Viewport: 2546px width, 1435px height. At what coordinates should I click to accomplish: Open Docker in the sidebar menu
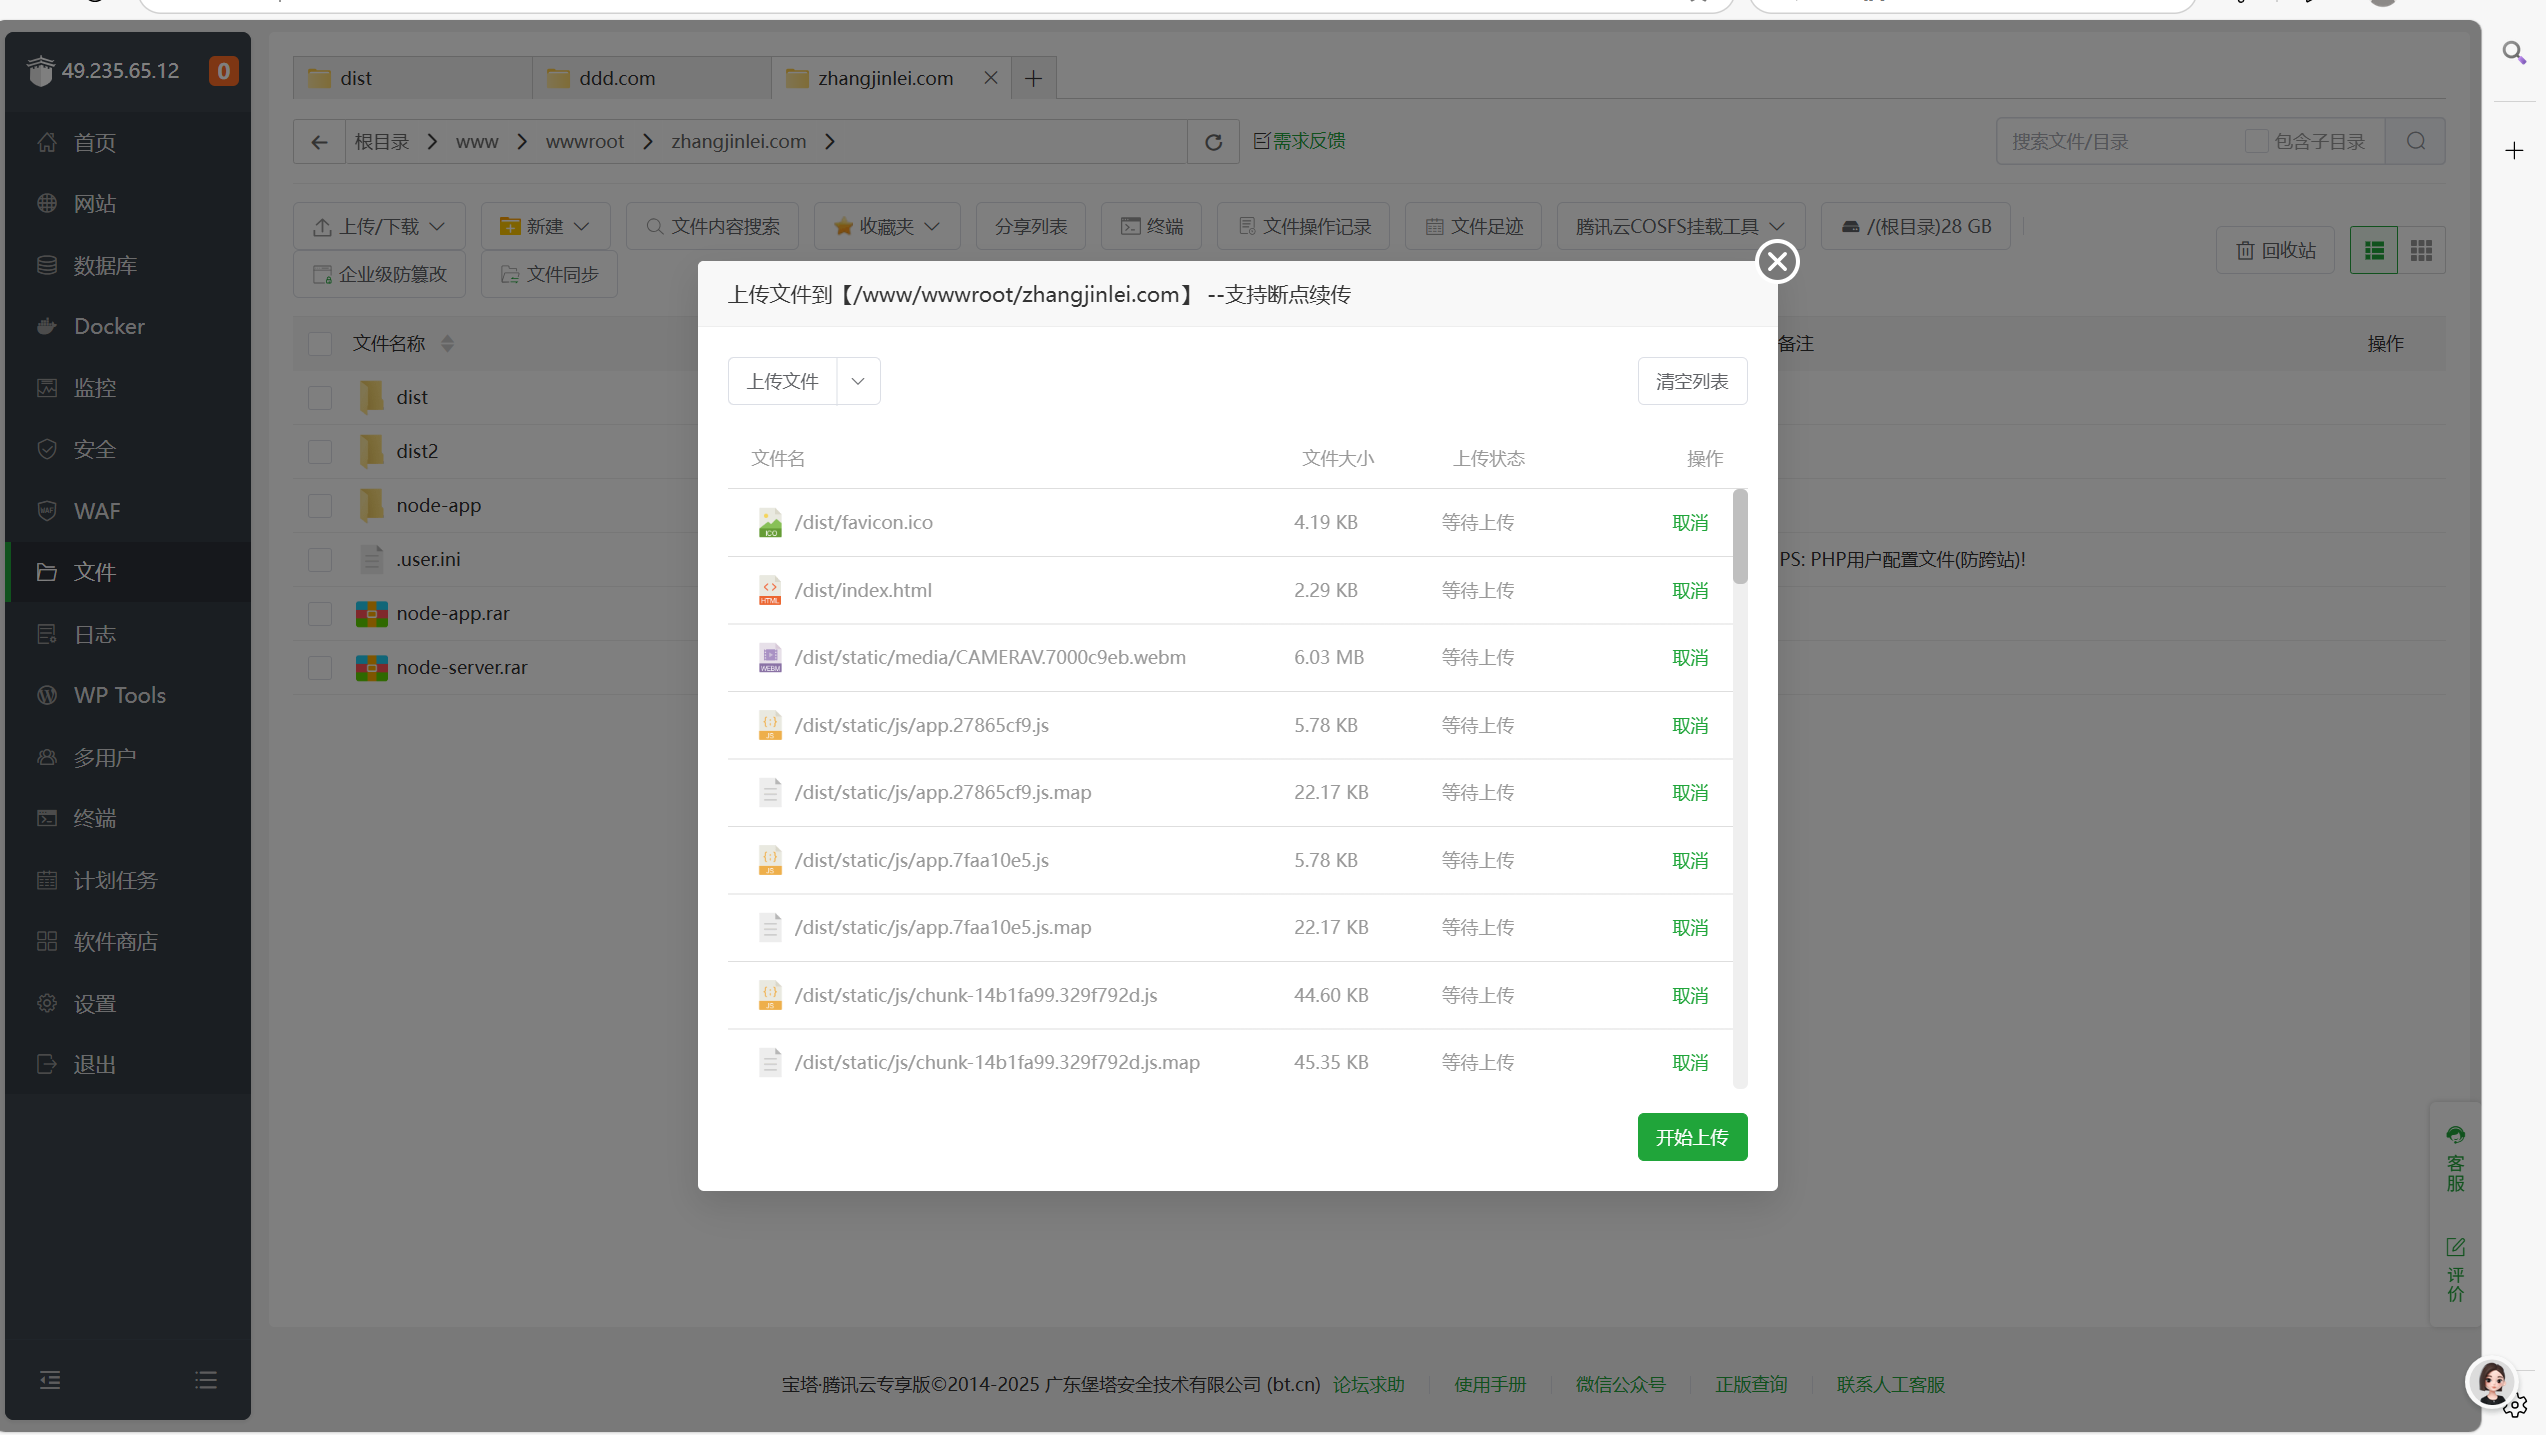point(109,326)
